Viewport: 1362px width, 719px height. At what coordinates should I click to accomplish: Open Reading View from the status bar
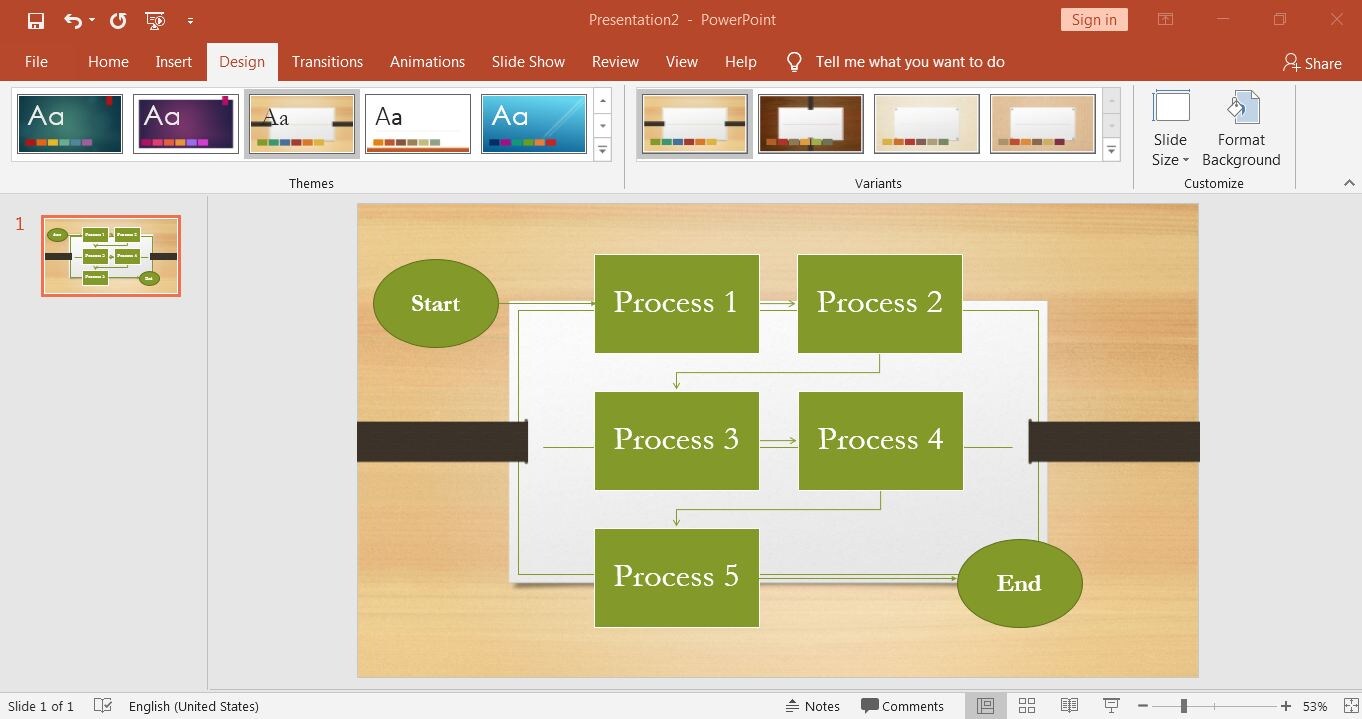(x=1069, y=706)
